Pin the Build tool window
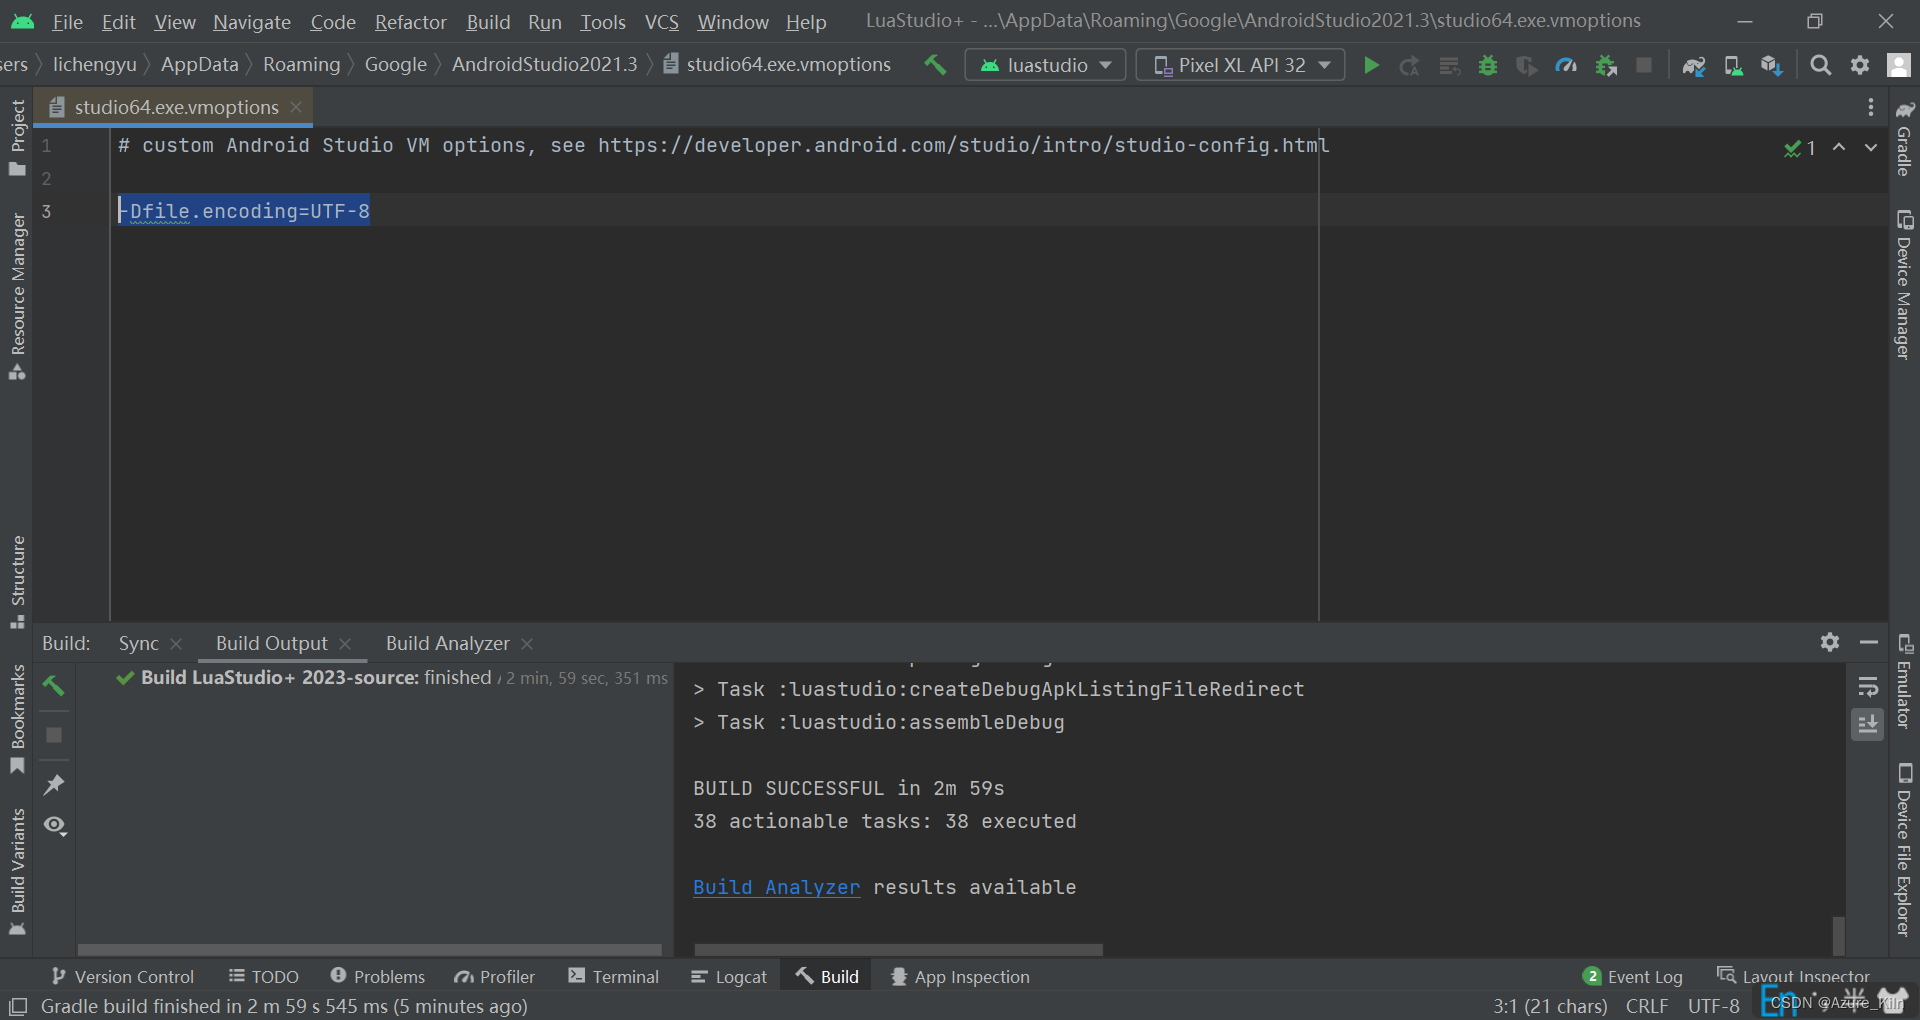 pyautogui.click(x=55, y=785)
